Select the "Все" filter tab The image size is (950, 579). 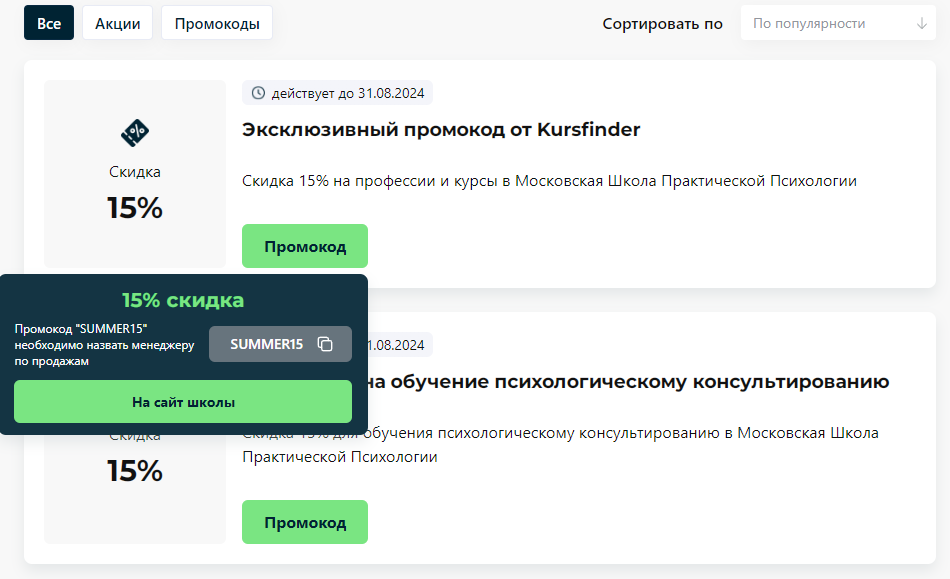pyautogui.click(x=48, y=23)
